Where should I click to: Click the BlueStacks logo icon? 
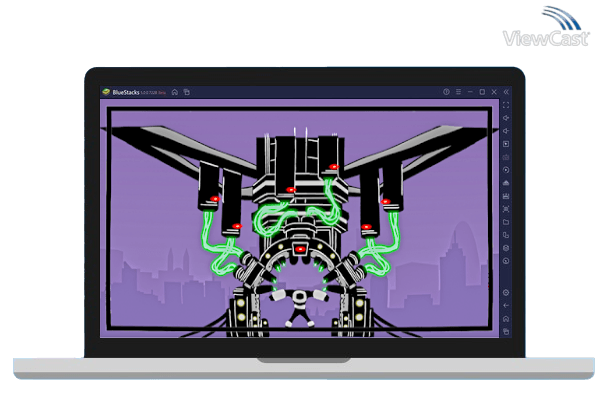[x=106, y=92]
